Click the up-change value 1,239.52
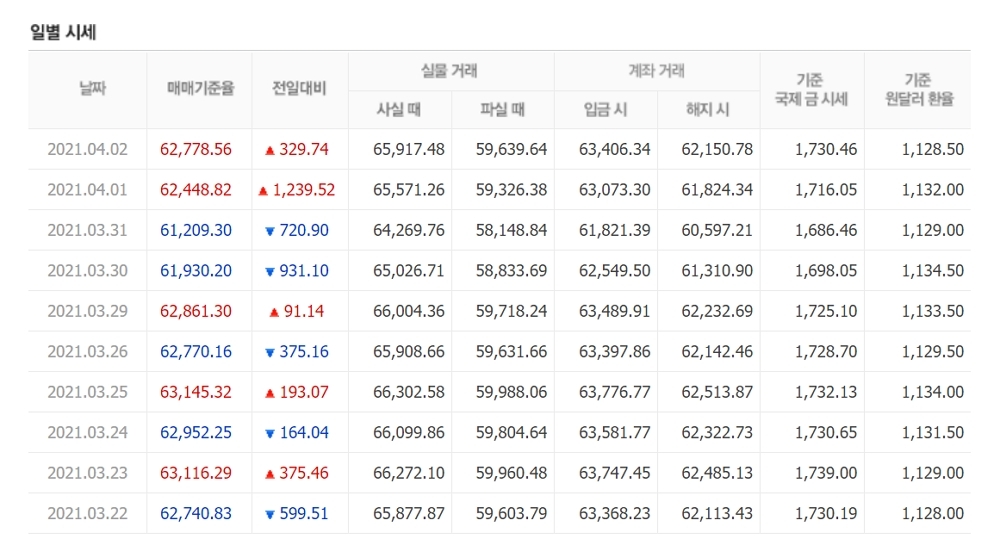 click(x=304, y=190)
